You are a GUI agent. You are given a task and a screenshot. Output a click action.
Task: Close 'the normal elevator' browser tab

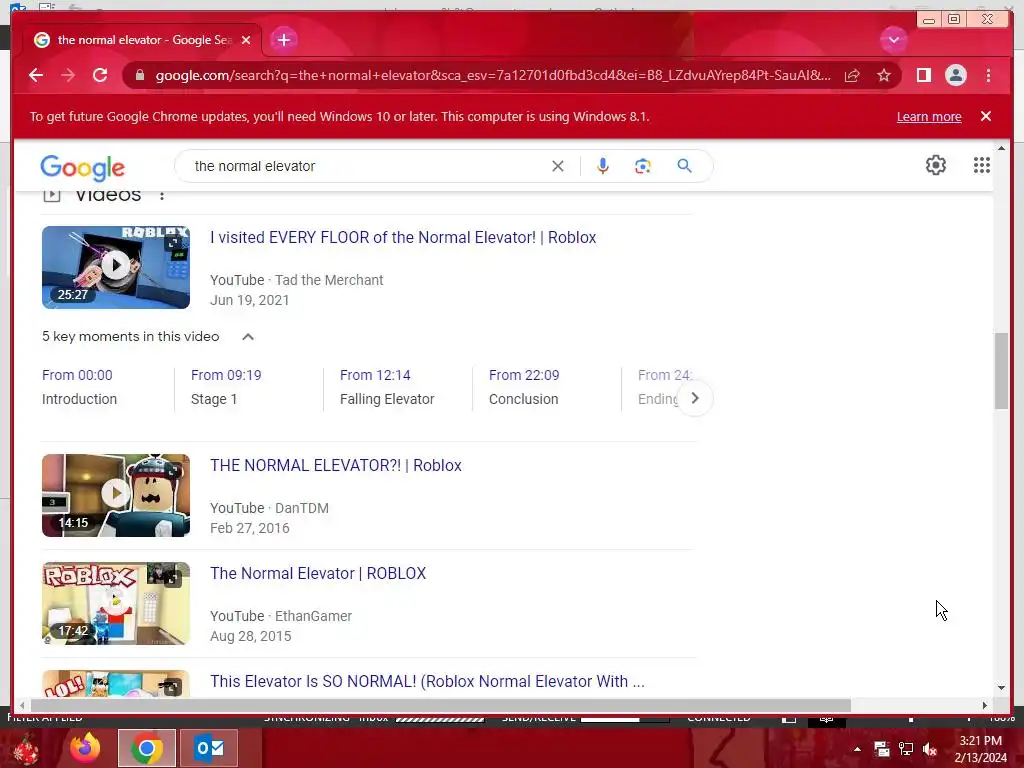pyautogui.click(x=246, y=40)
